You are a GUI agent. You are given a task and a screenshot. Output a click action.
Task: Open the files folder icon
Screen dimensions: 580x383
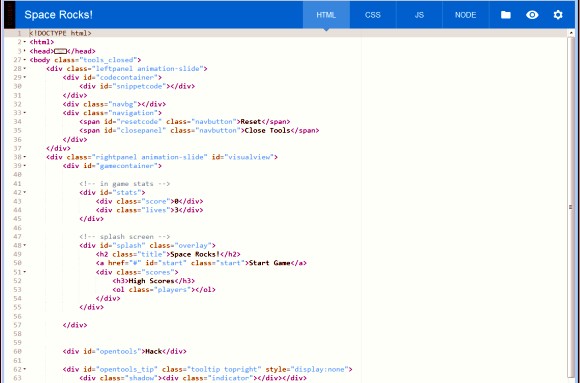[x=506, y=15]
